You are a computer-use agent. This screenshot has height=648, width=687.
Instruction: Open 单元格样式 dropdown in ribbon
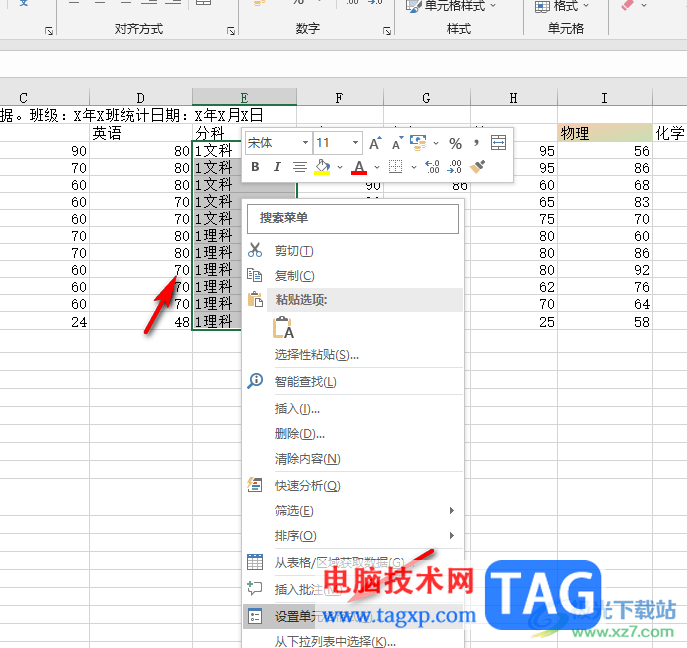pyautogui.click(x=452, y=6)
